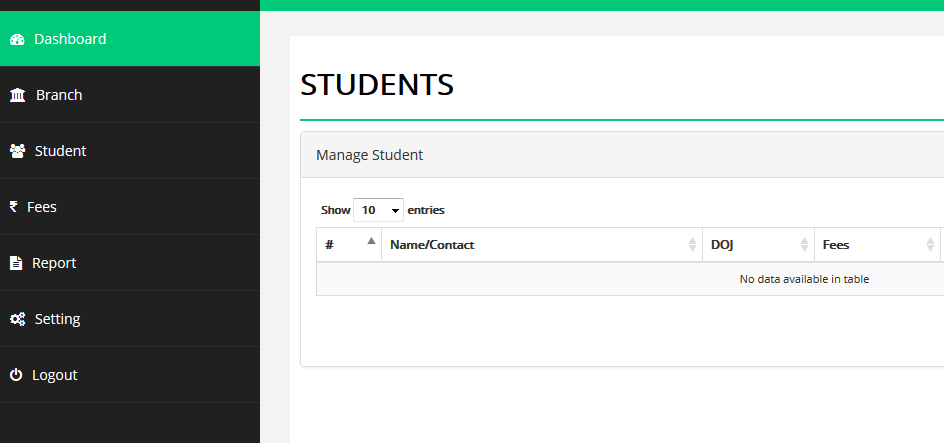
Task: Click the Logout power icon
Action: point(16,375)
